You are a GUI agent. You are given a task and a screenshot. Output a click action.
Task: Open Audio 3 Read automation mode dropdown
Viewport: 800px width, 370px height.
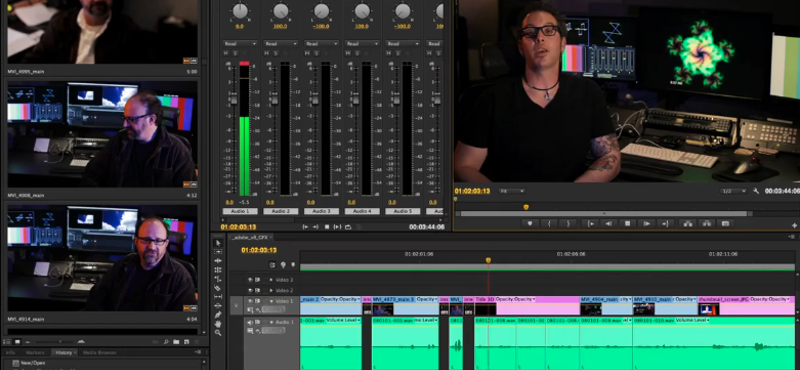(x=321, y=43)
